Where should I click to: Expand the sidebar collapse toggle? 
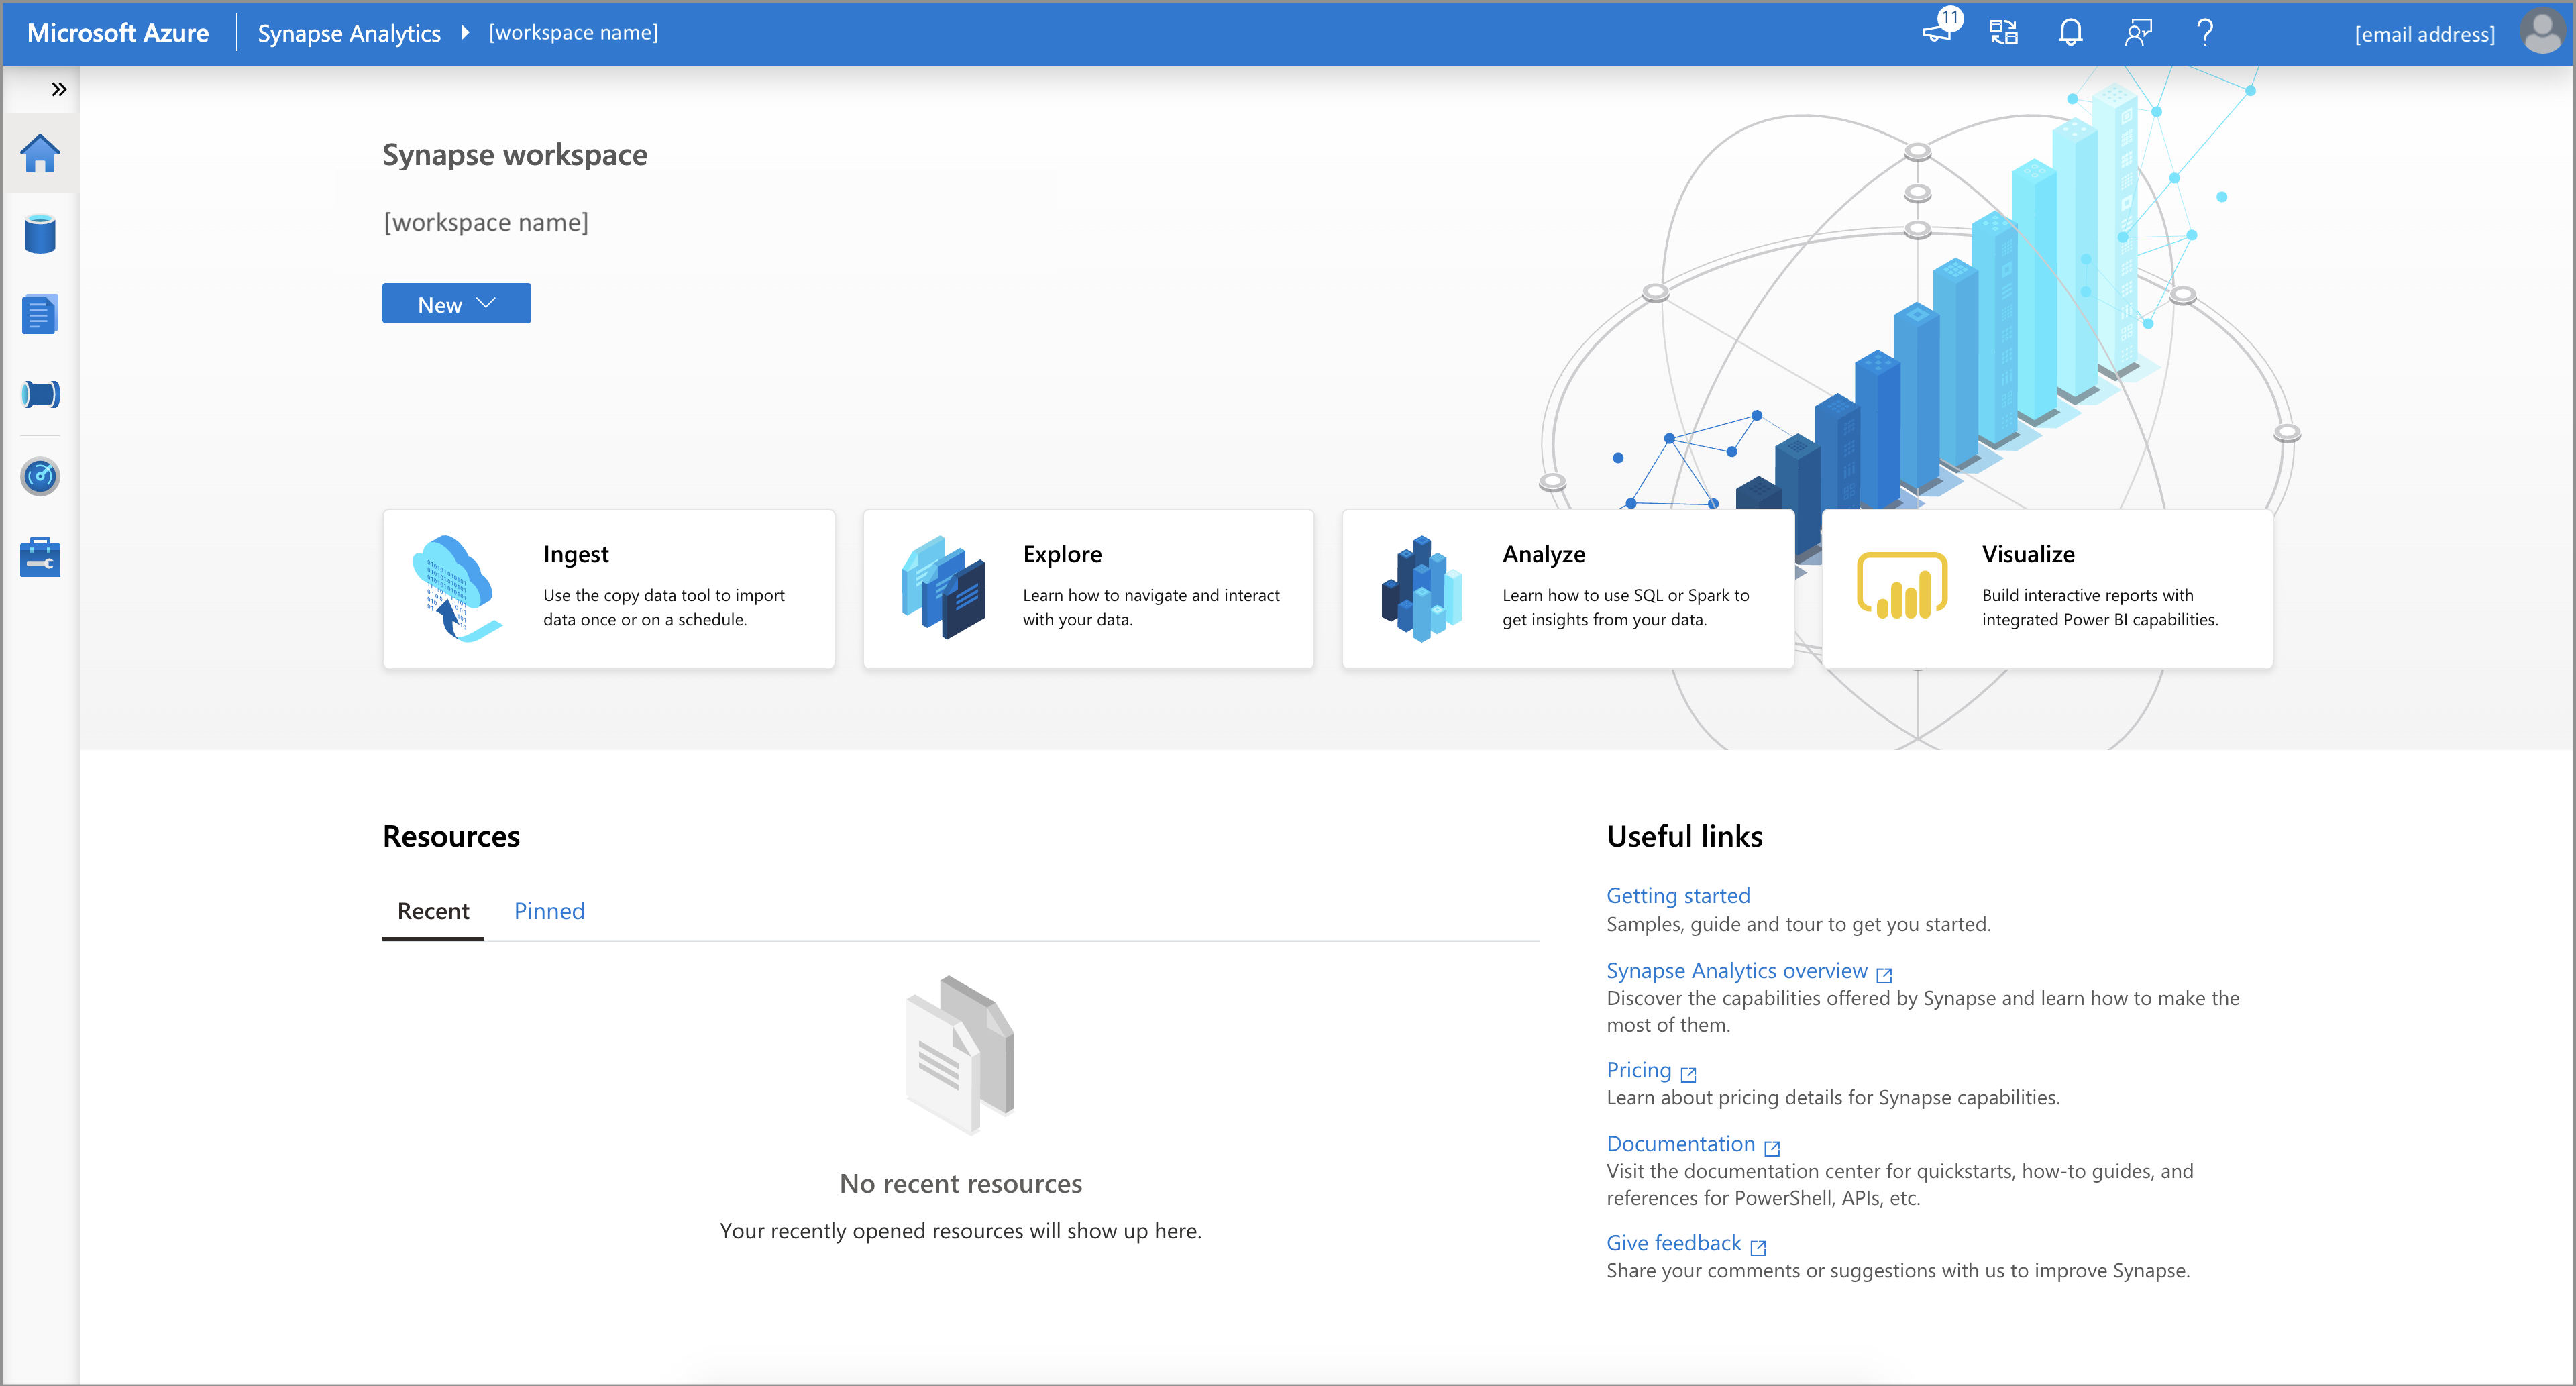pyautogui.click(x=58, y=89)
